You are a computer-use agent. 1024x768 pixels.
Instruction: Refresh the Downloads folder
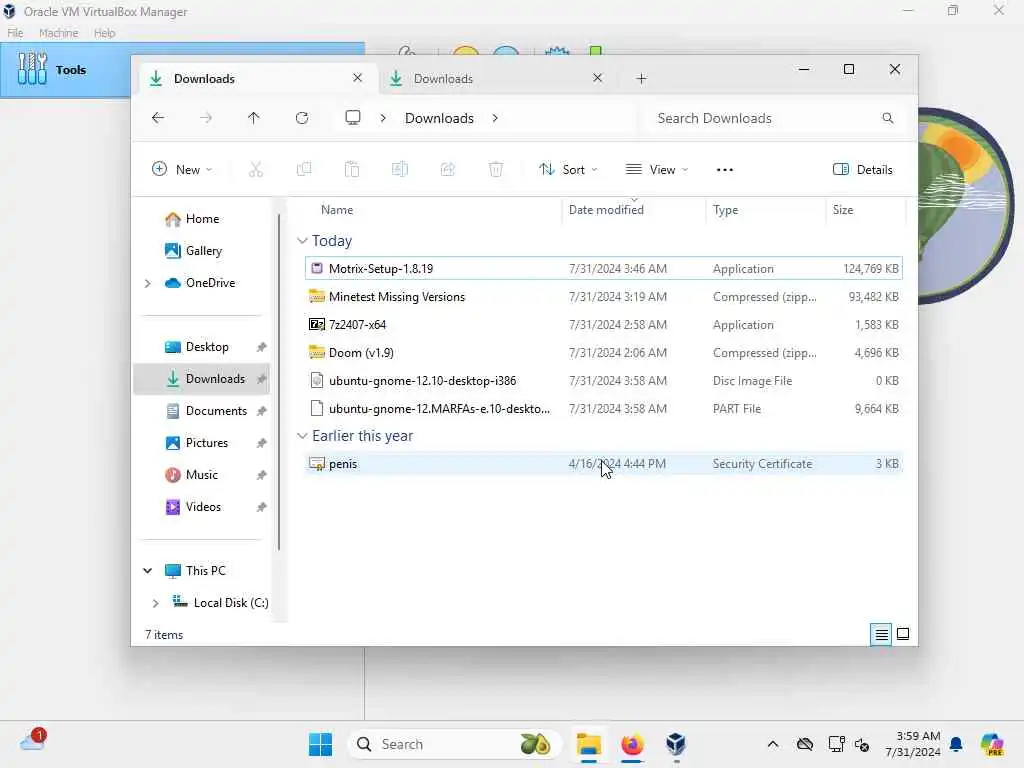pyautogui.click(x=302, y=118)
